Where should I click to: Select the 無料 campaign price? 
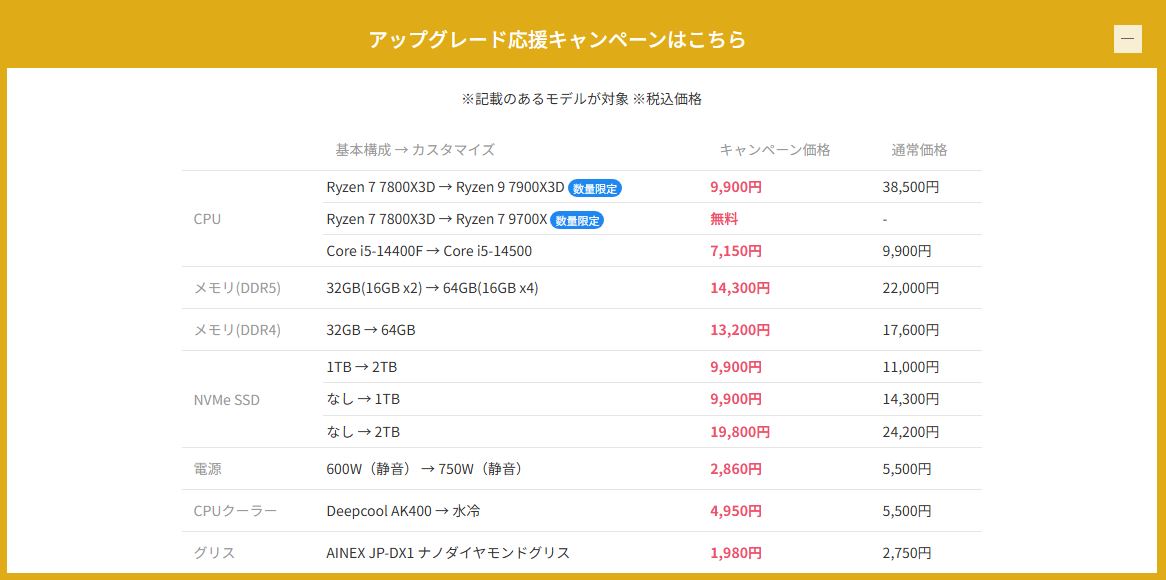click(x=724, y=219)
